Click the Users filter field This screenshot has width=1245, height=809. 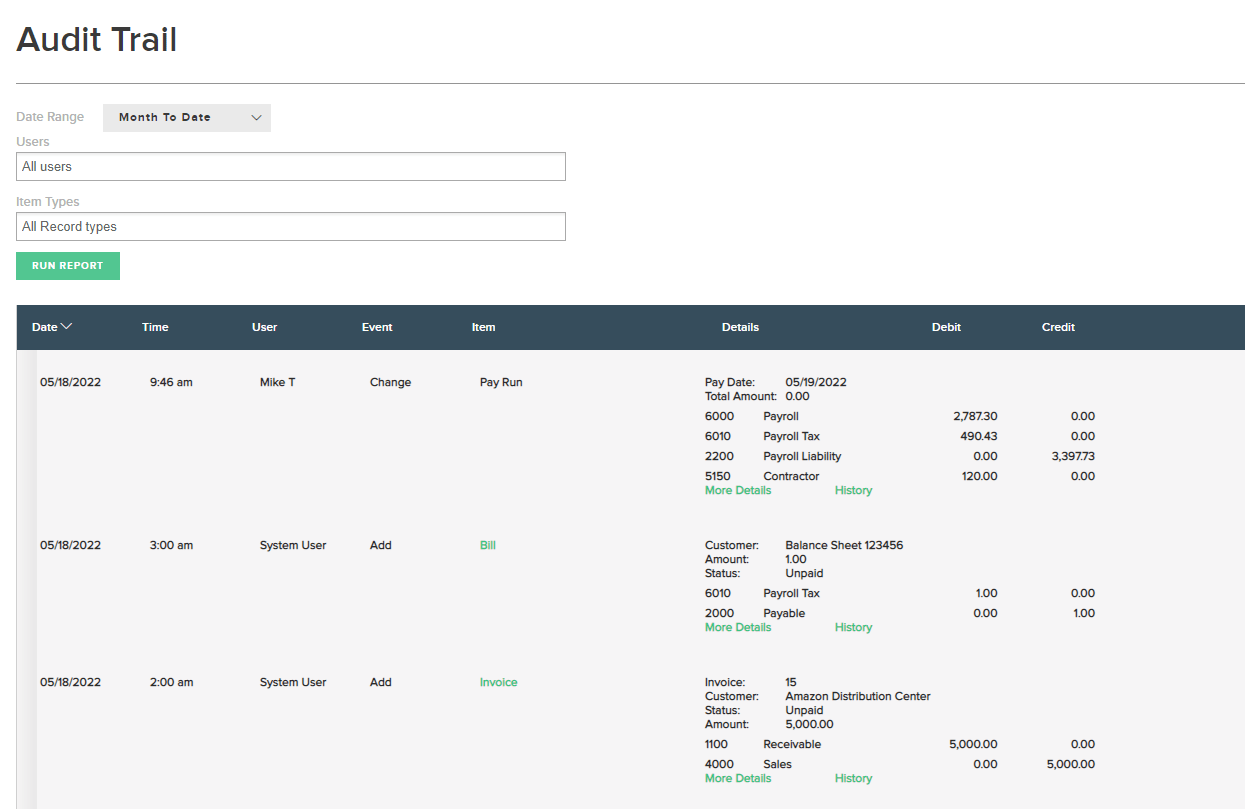(291, 167)
